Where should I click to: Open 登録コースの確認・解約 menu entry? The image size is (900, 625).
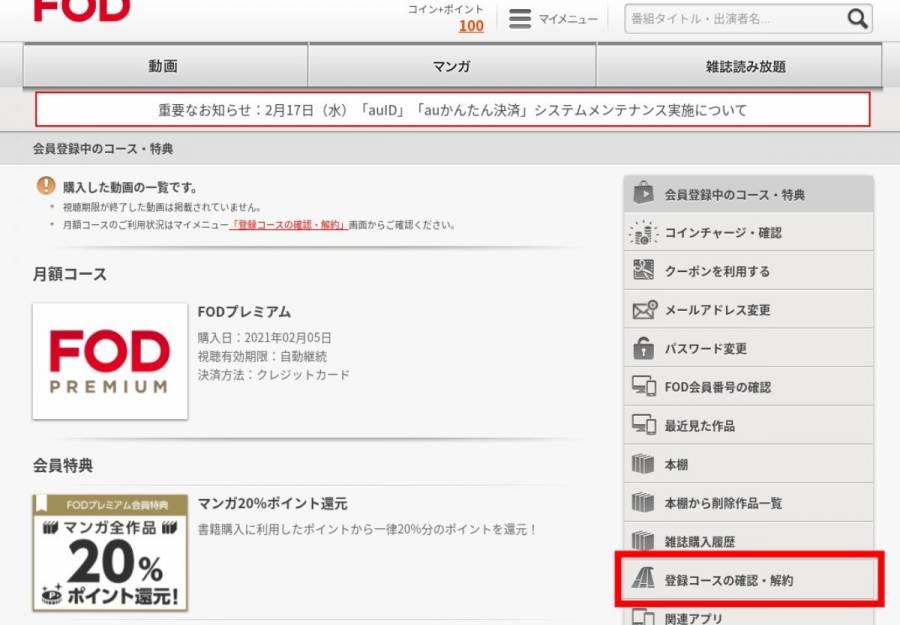pyautogui.click(x=748, y=579)
